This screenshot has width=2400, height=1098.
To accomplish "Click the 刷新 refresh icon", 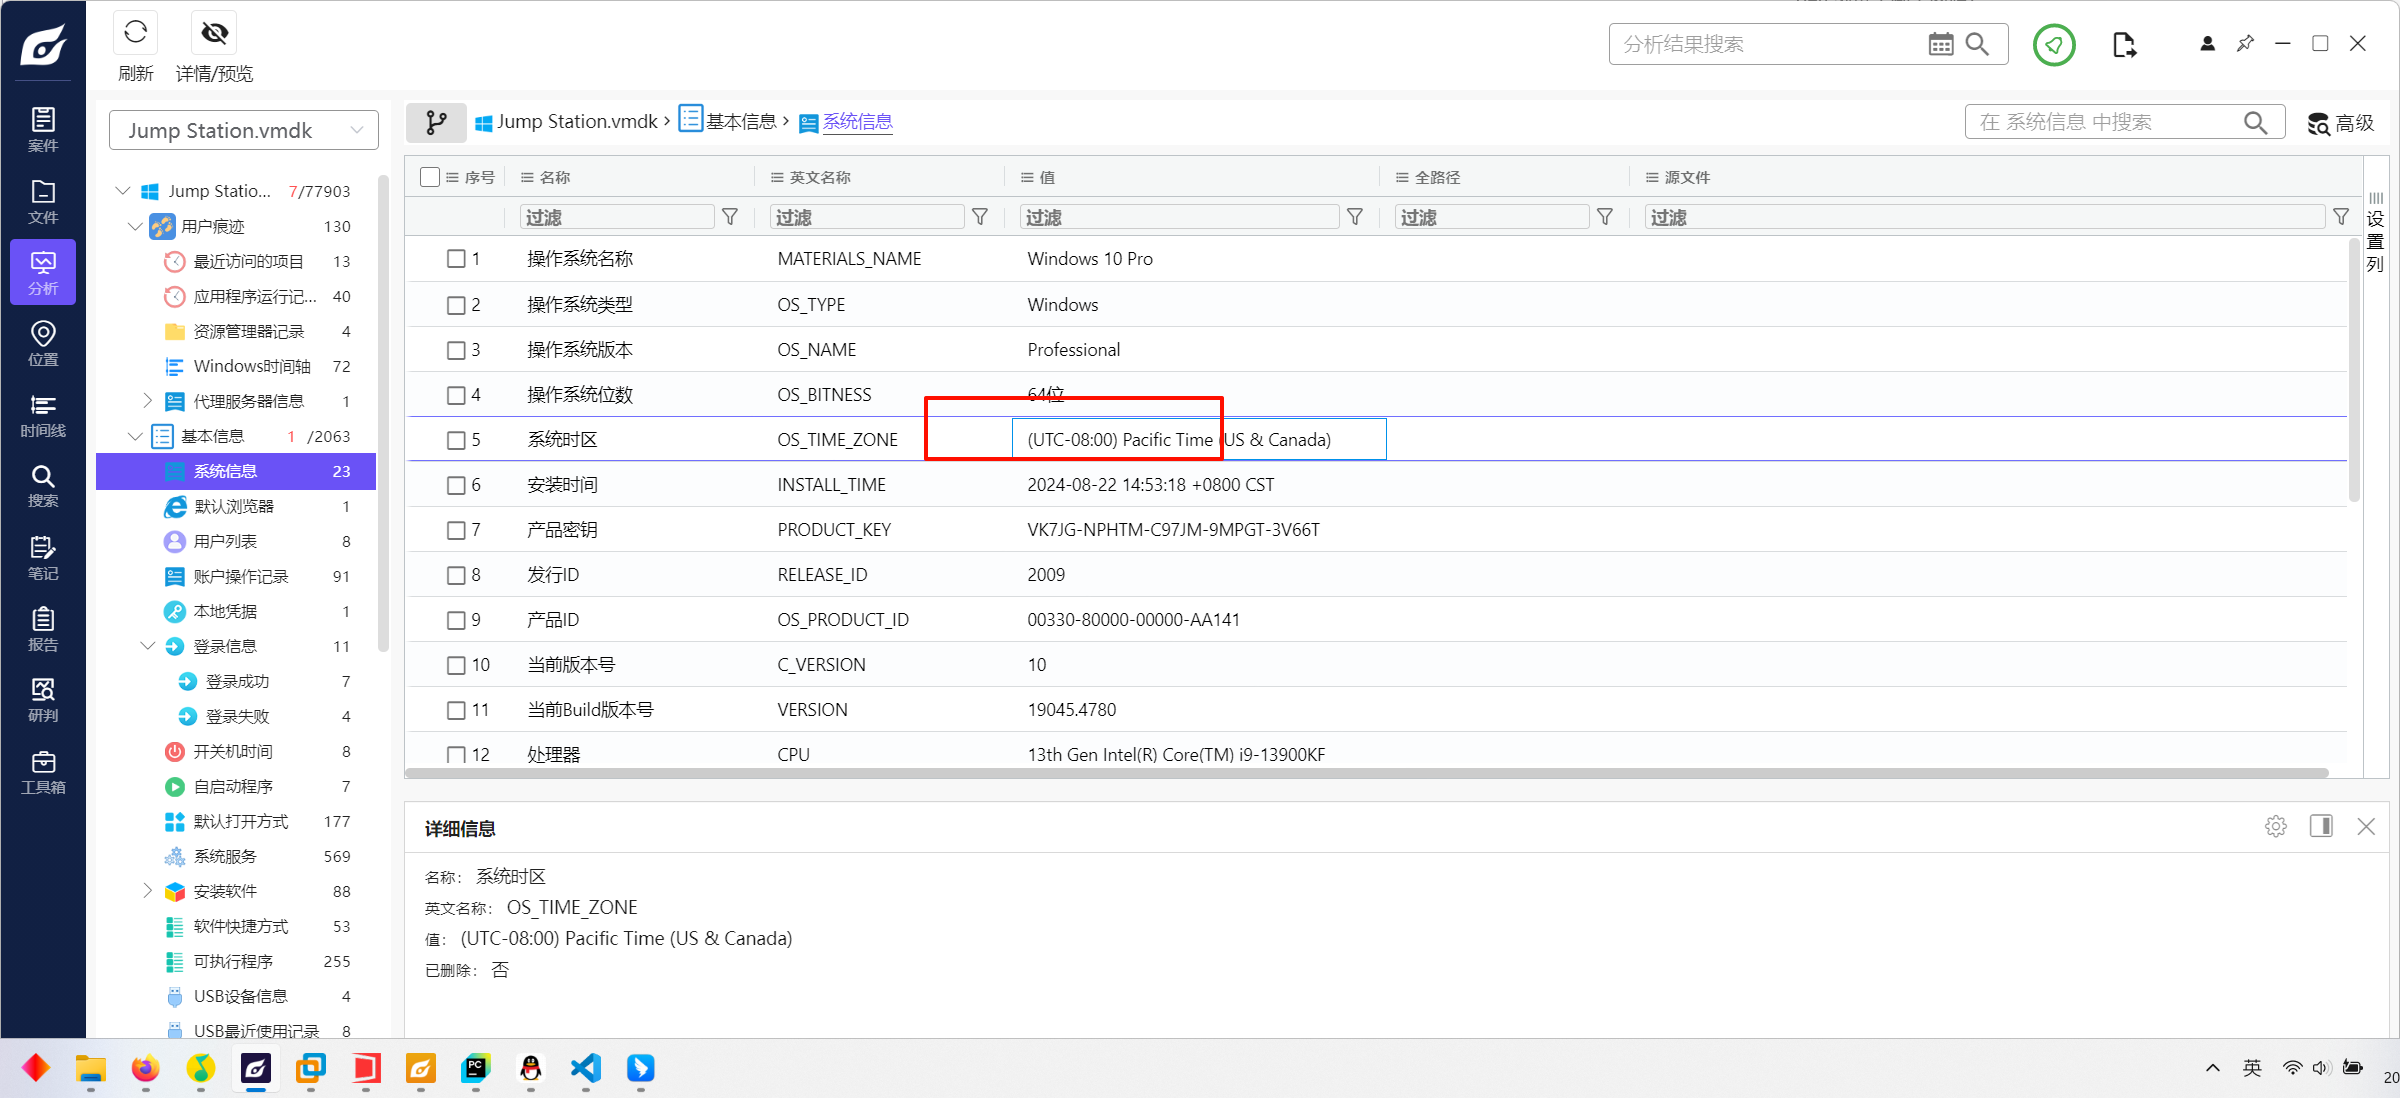I will (135, 34).
